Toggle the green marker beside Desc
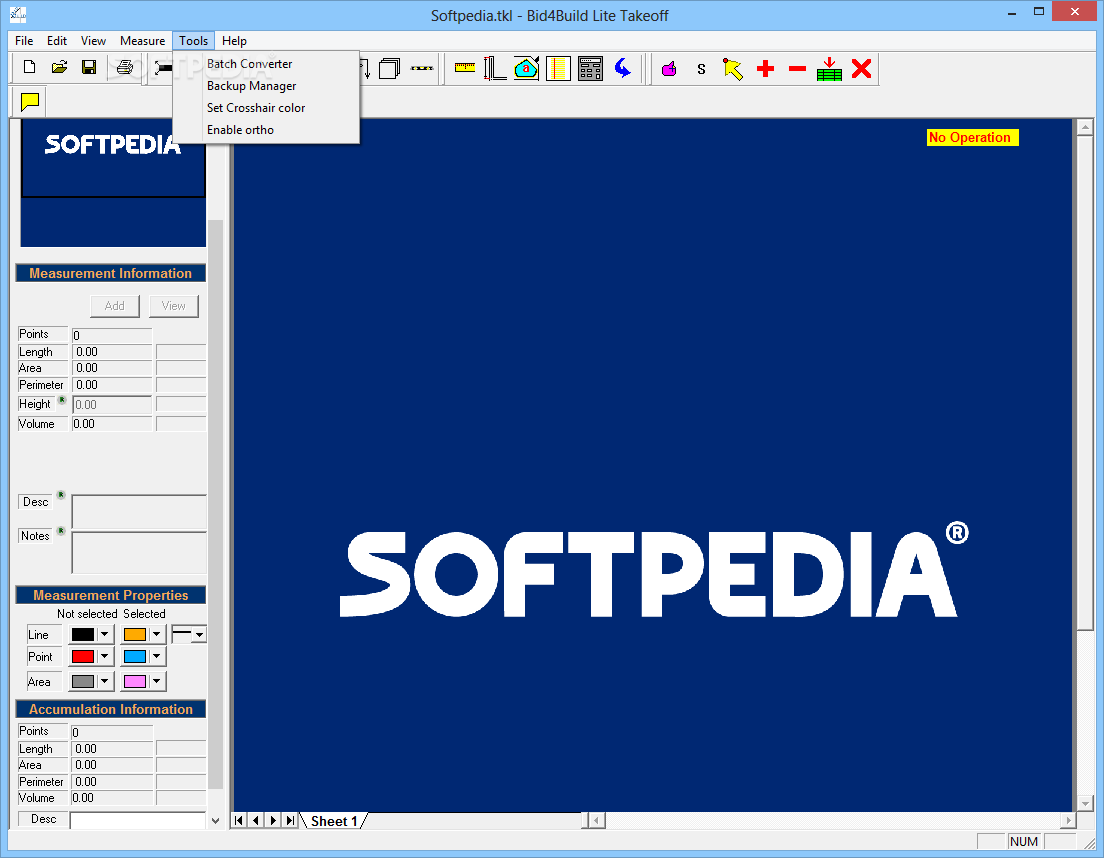Image resolution: width=1104 pixels, height=858 pixels. click(61, 495)
